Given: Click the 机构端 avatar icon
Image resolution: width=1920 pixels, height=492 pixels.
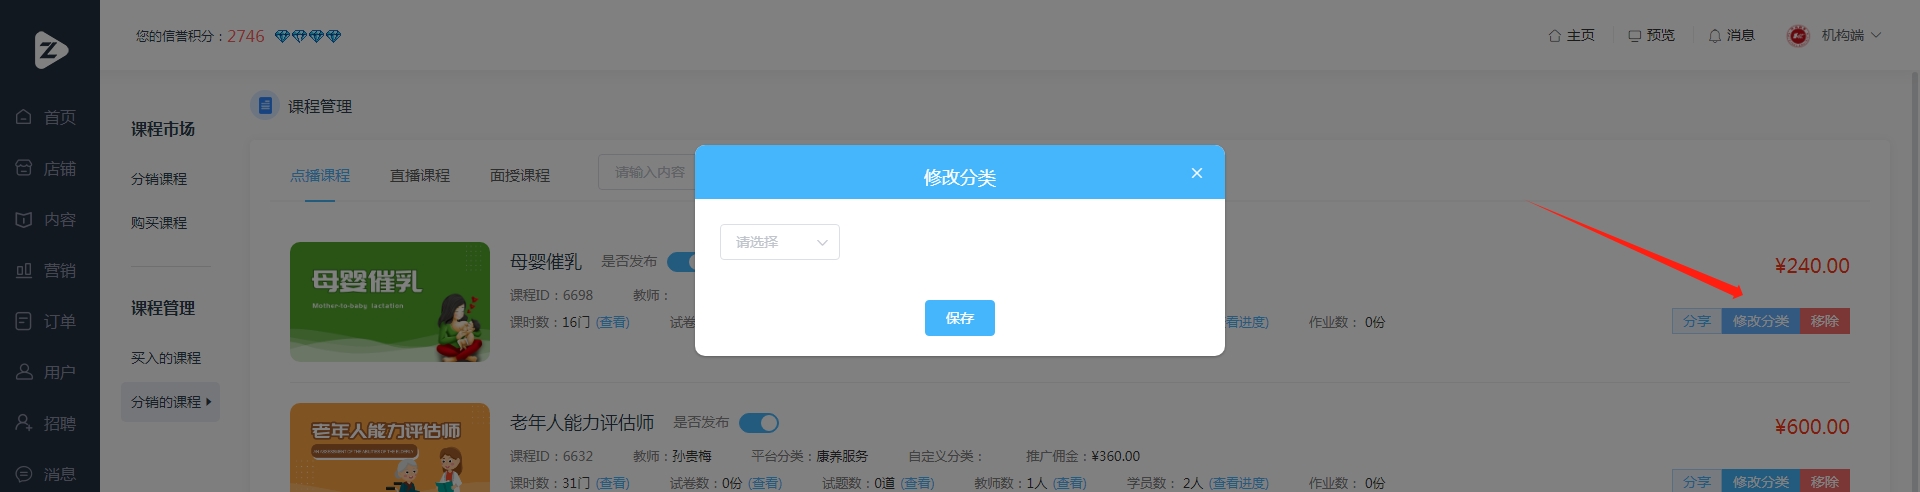Looking at the screenshot, I should click(1798, 35).
